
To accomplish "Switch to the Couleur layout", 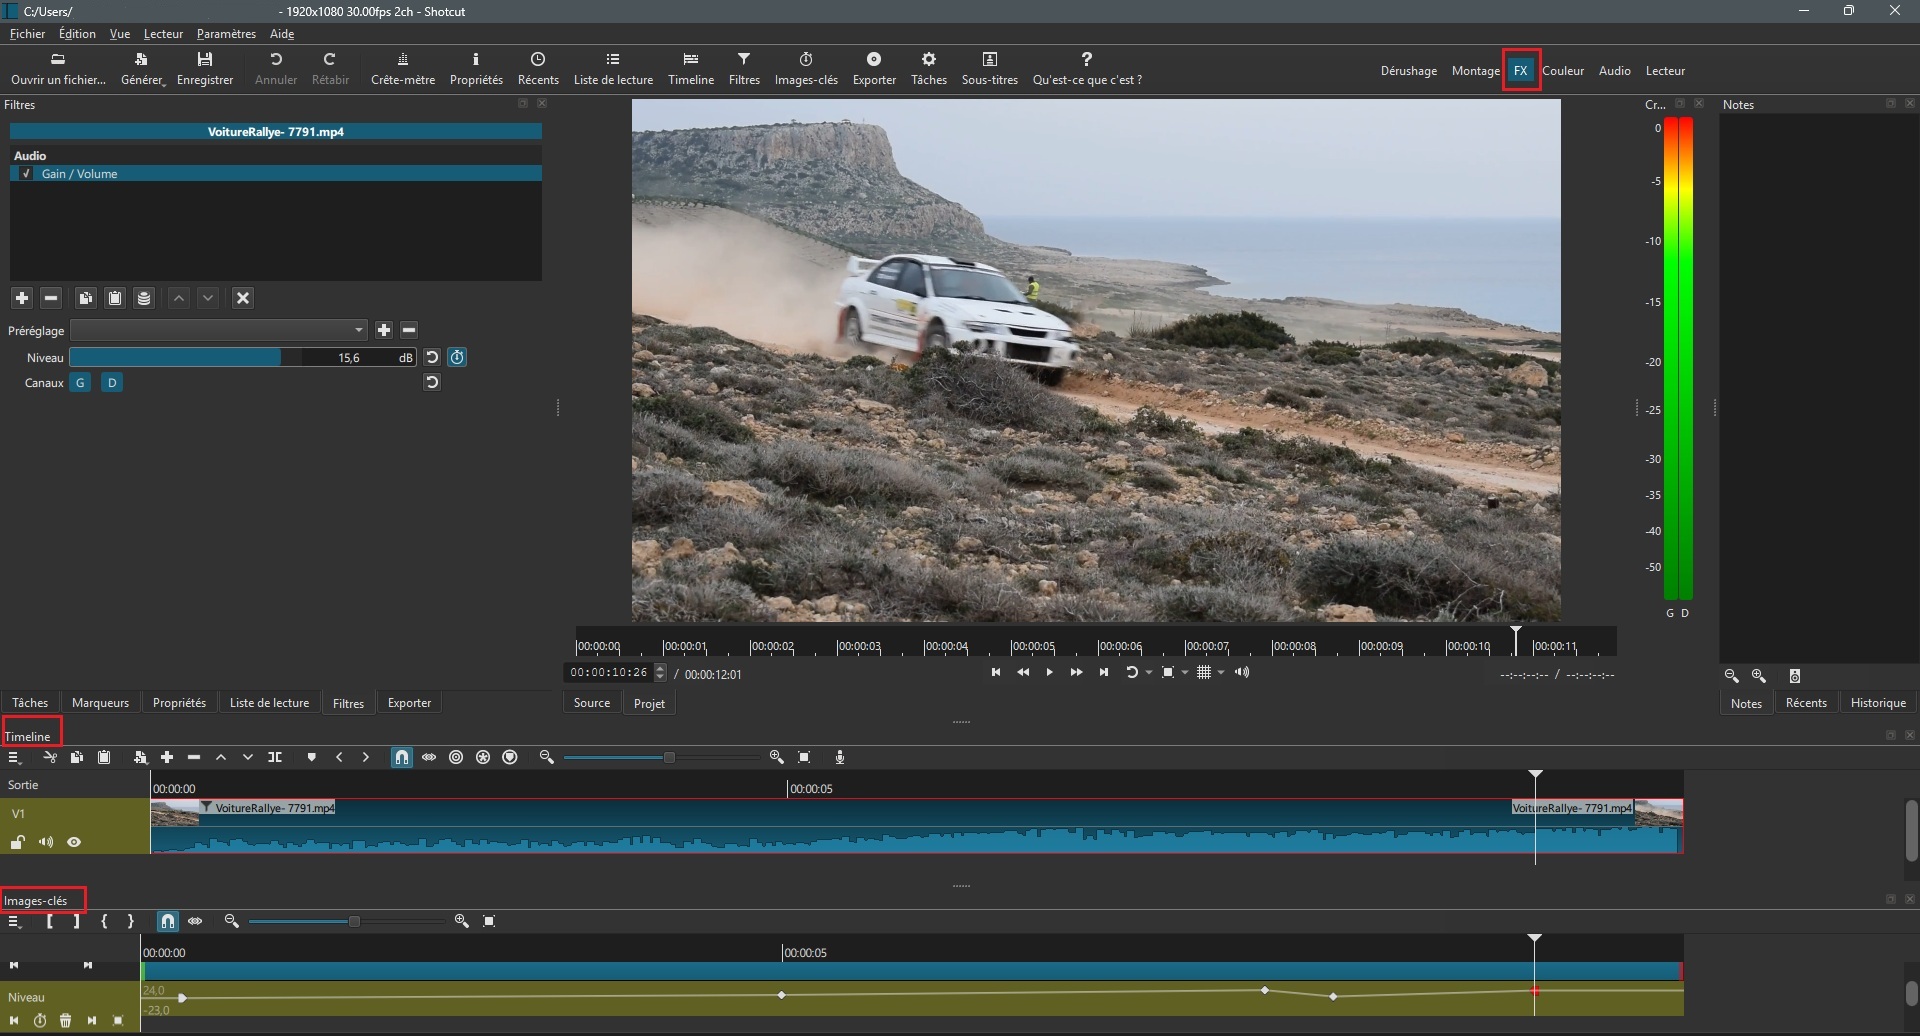I will (x=1562, y=71).
